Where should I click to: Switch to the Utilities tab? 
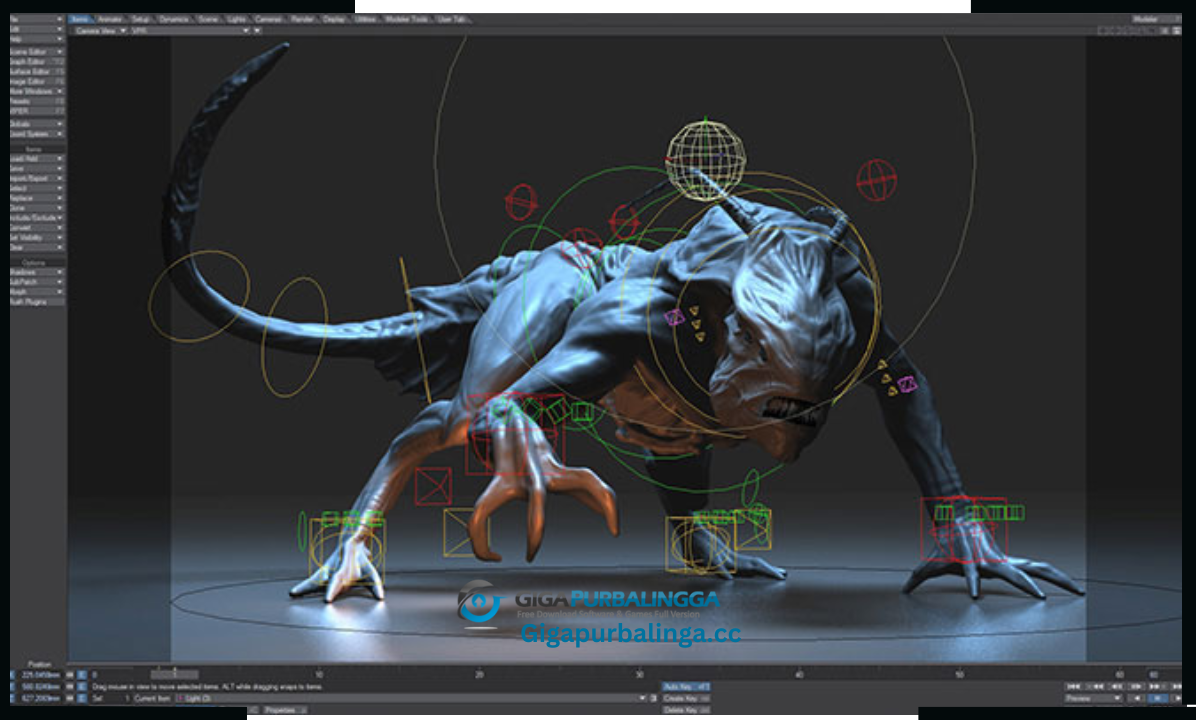click(x=367, y=19)
